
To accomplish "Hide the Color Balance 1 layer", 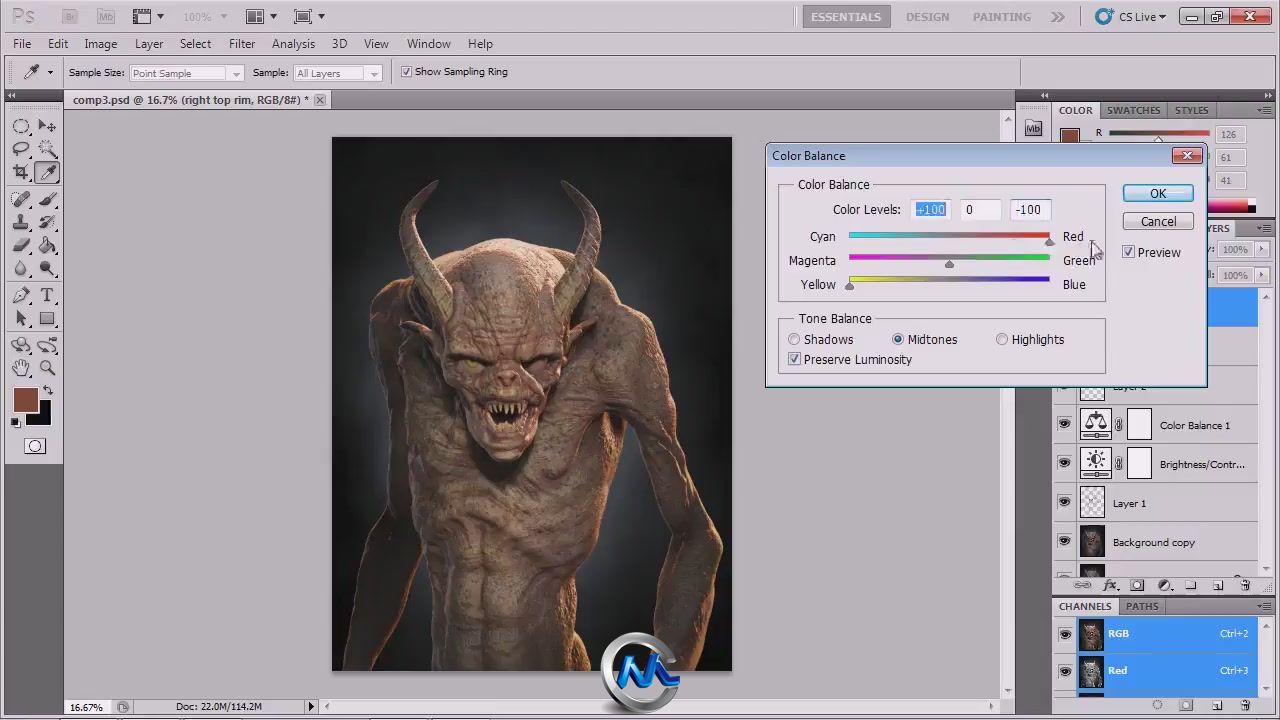I will [x=1064, y=425].
